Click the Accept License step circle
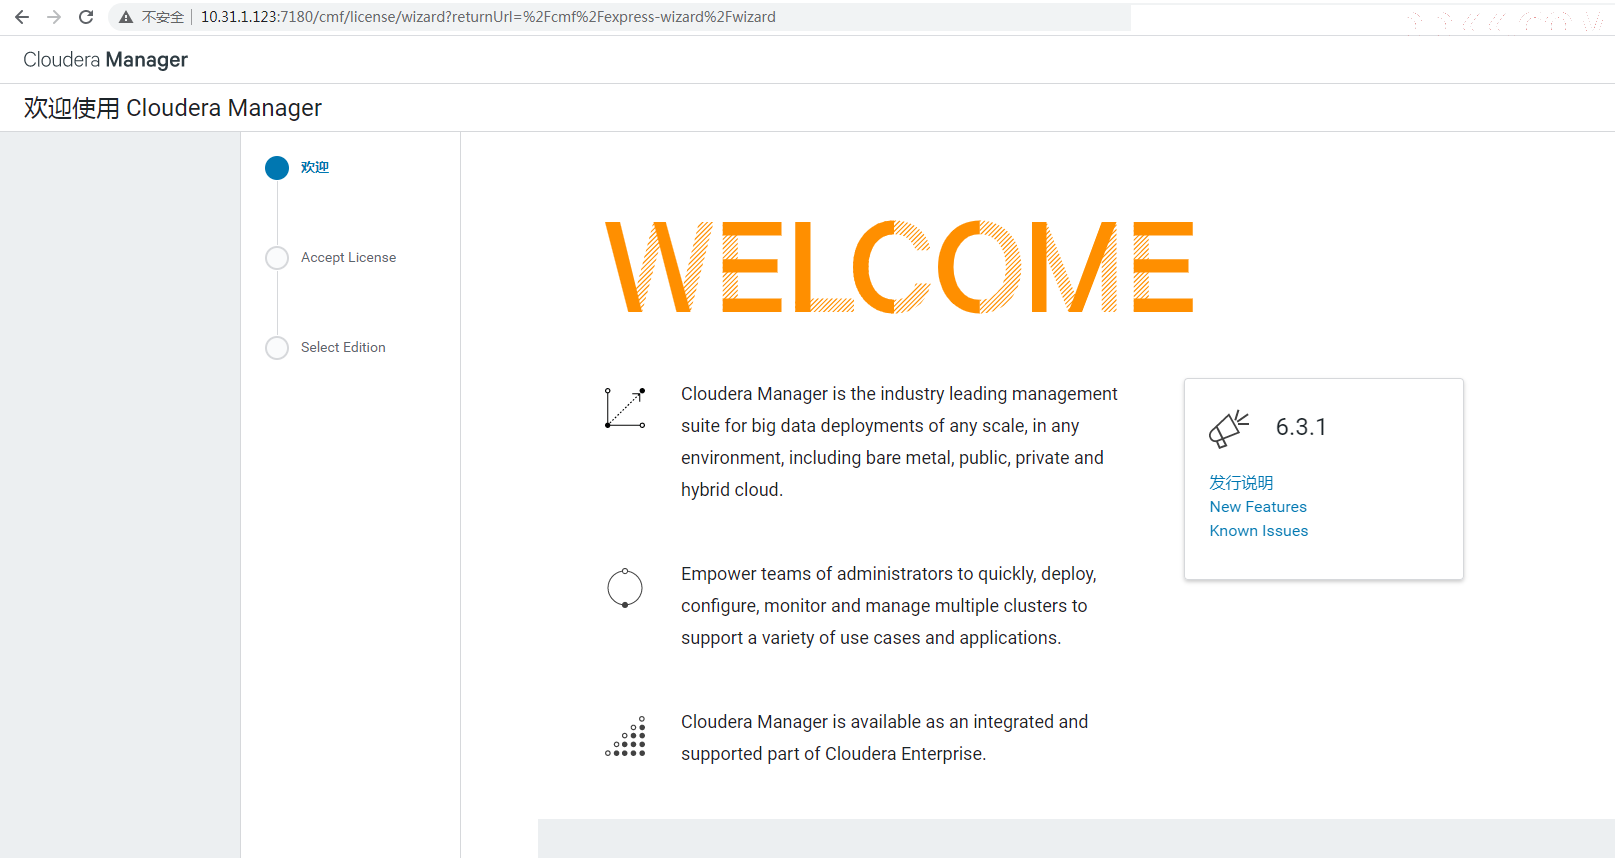This screenshot has width=1615, height=858. tap(277, 258)
